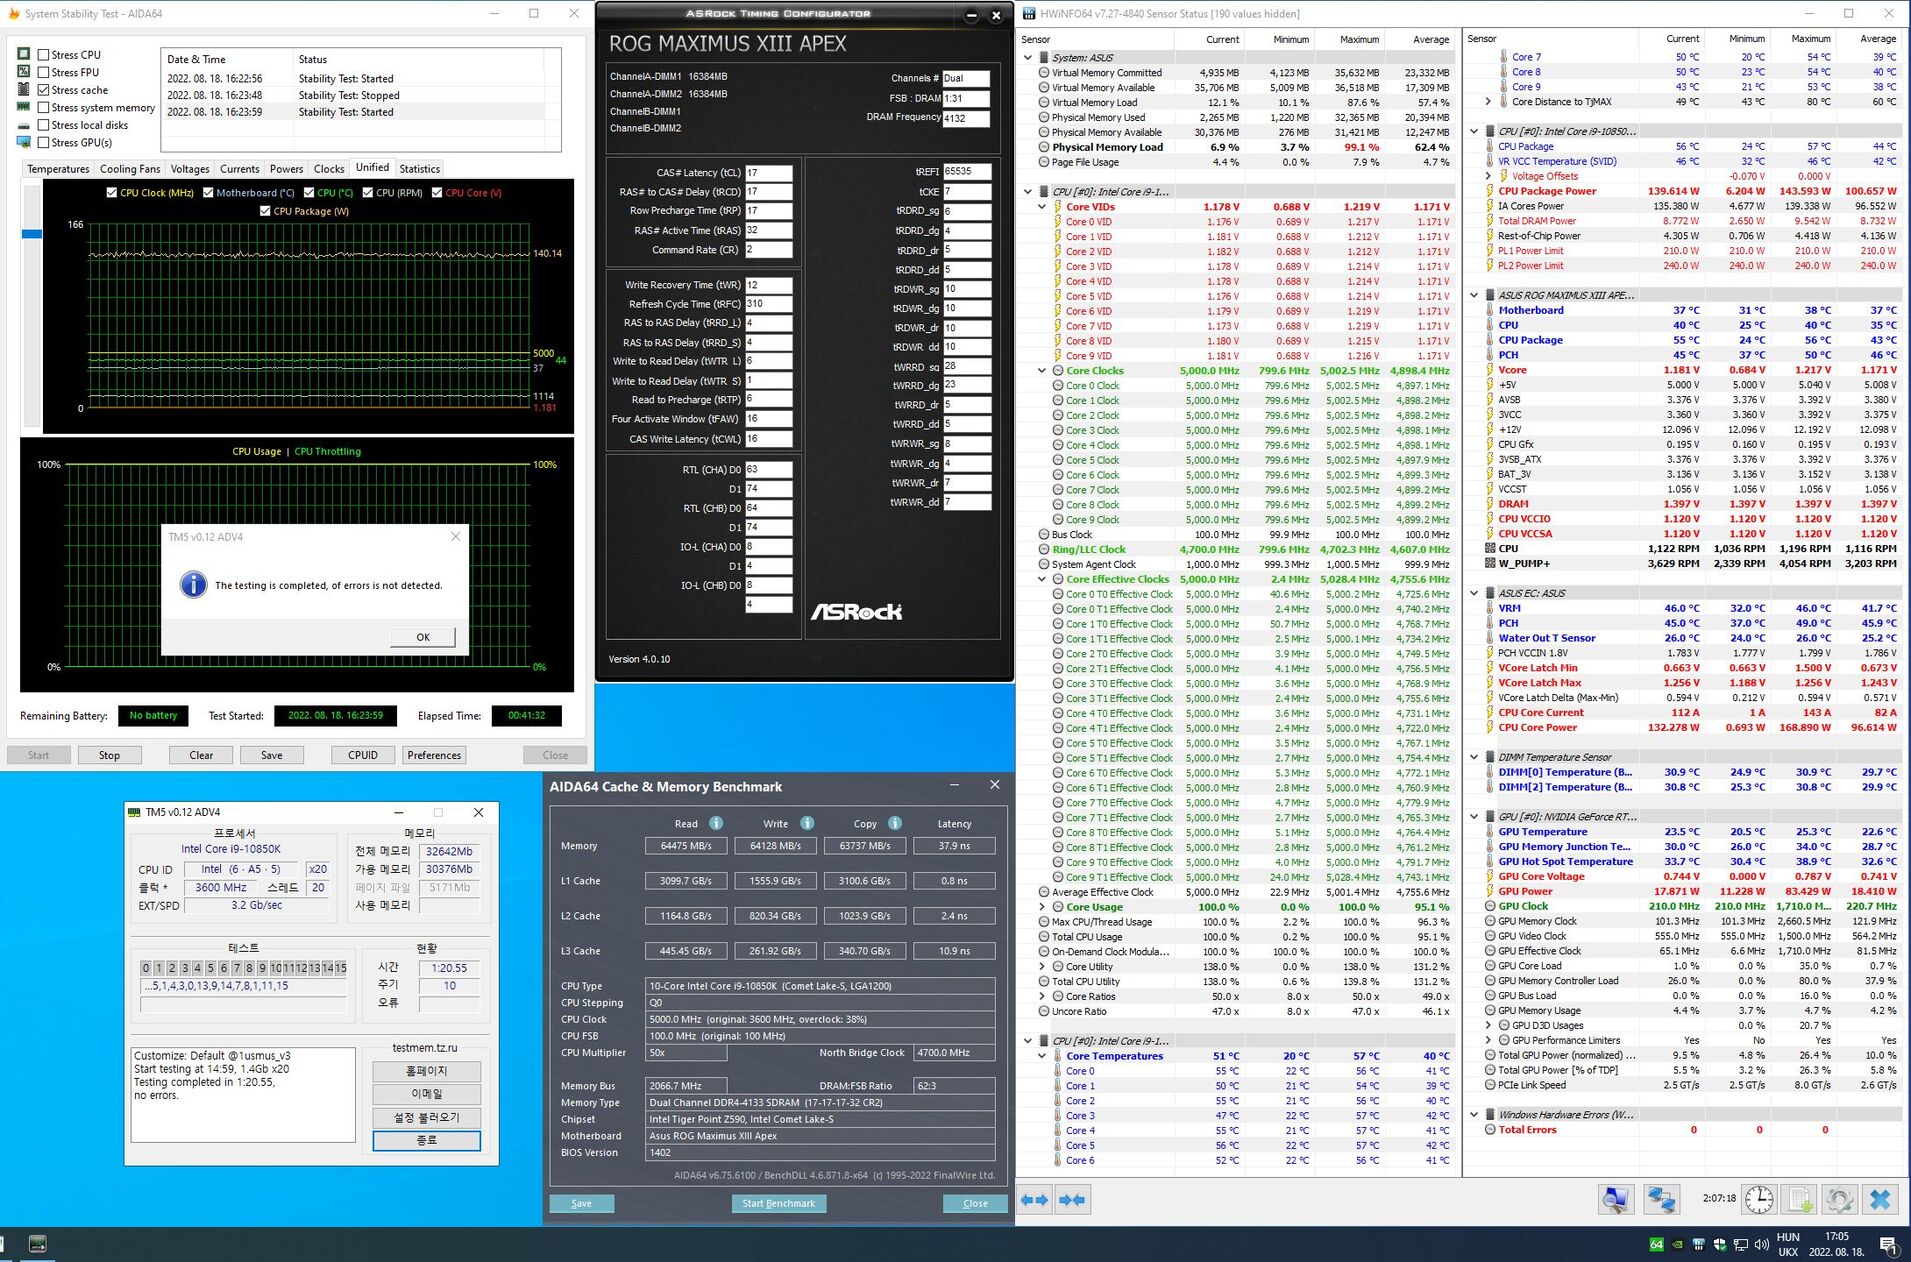Collapse ASUS ROG MAXIMUS XIII APEX group
Viewport: 1911px width, 1262px height.
(1474, 295)
